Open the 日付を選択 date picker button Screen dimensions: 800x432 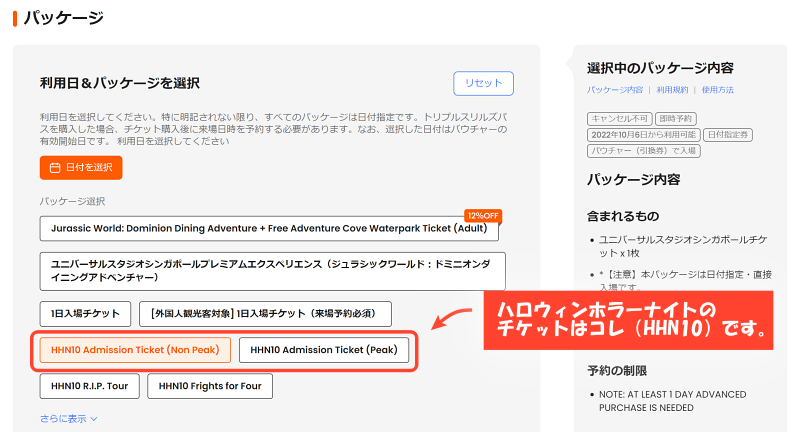(81, 167)
